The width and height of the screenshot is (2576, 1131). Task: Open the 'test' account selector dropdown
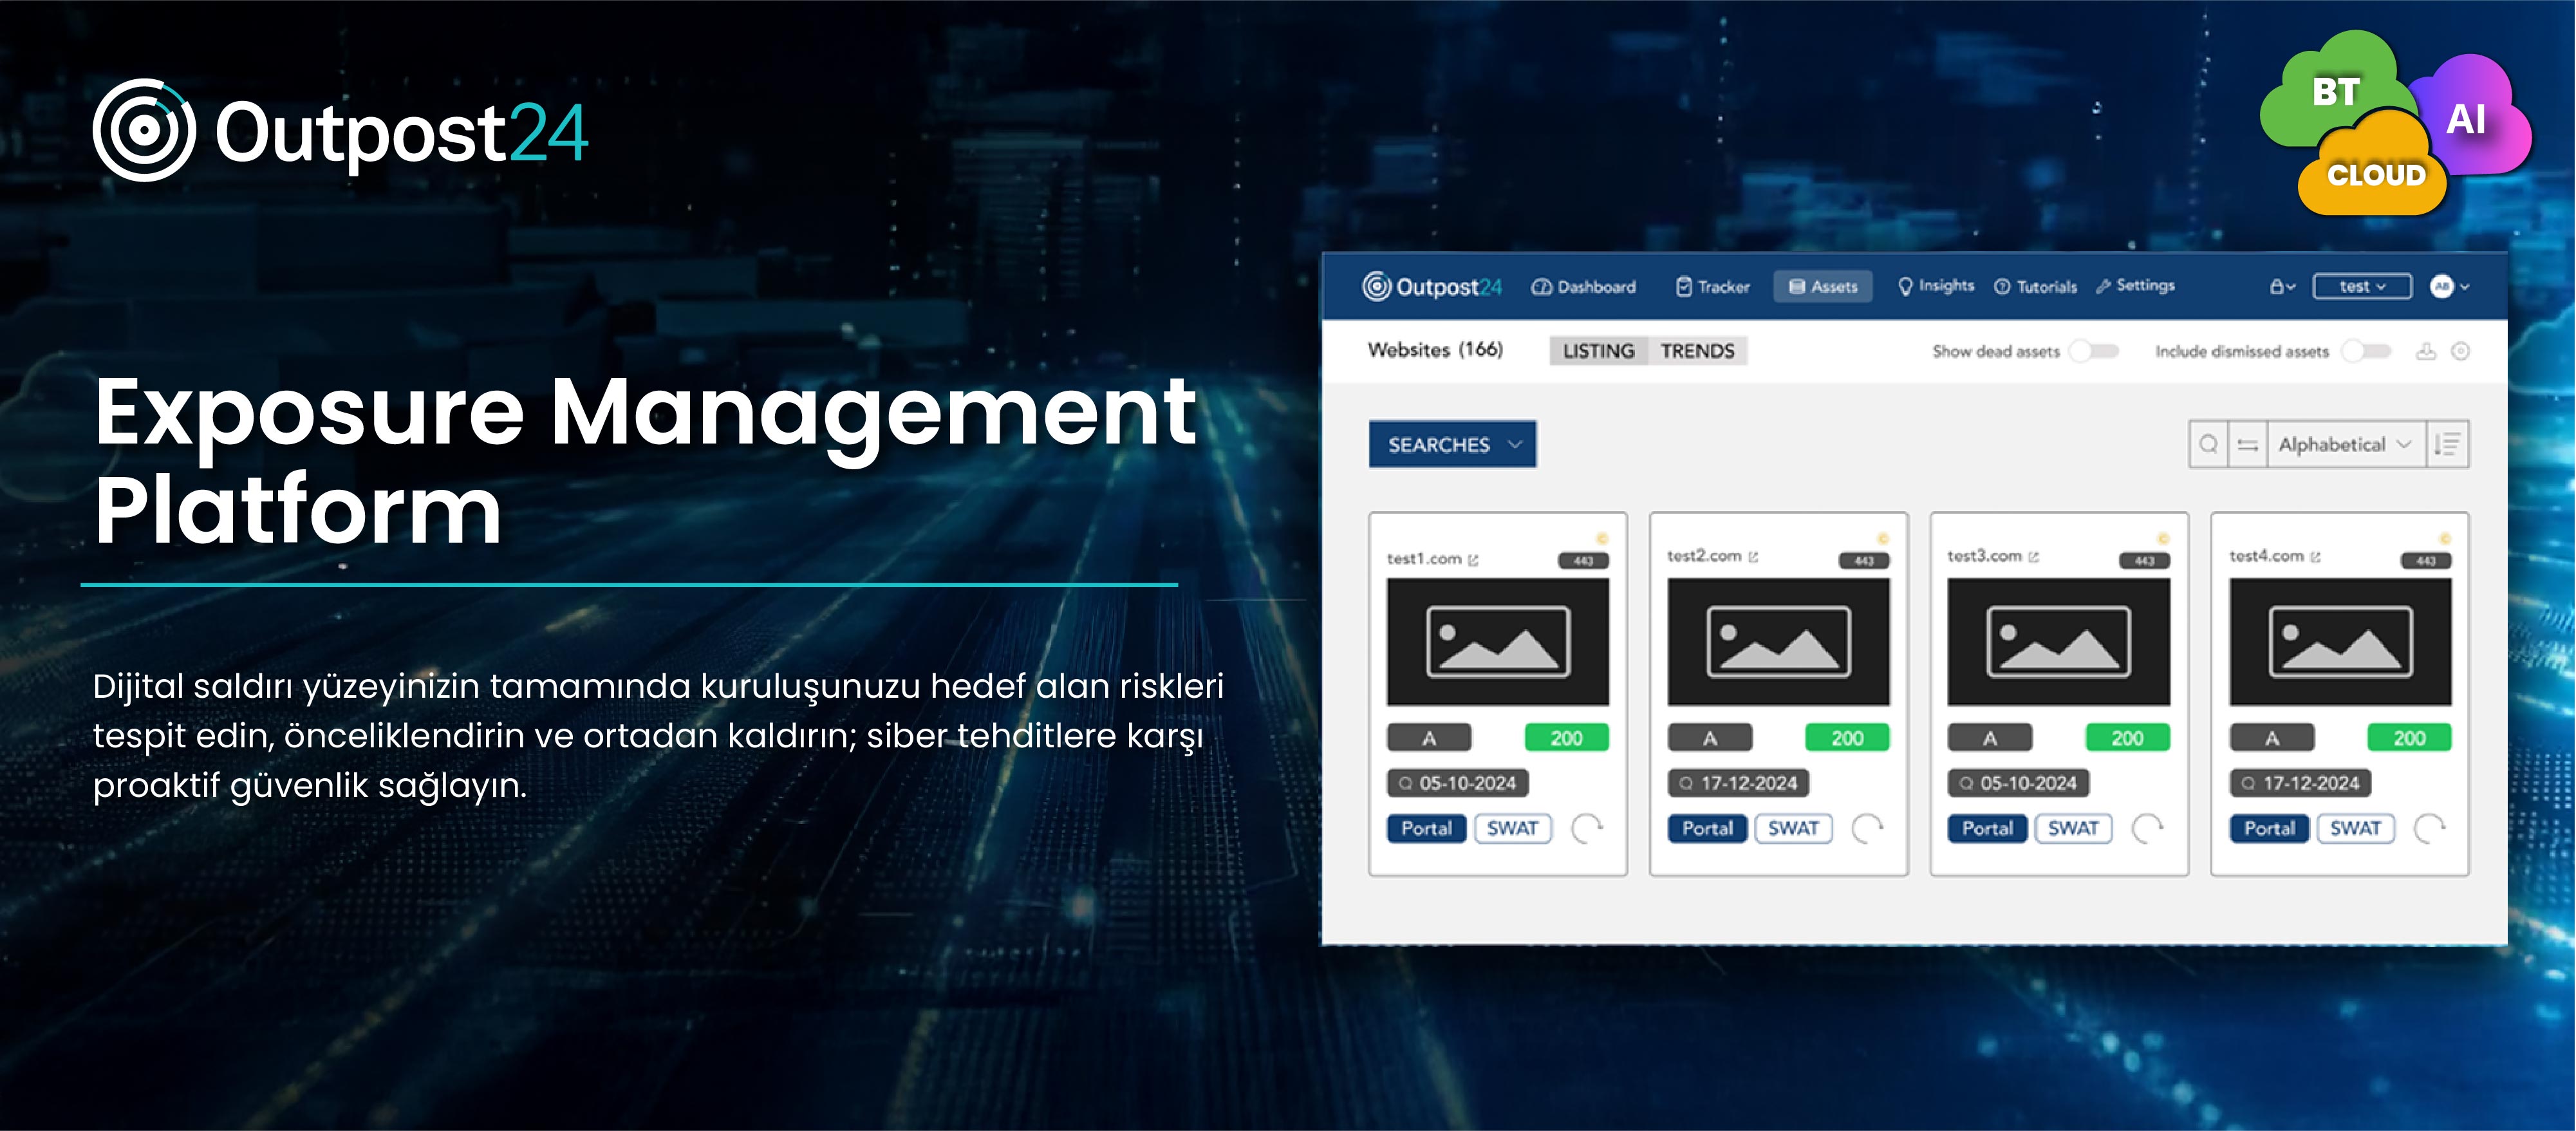tap(2362, 287)
